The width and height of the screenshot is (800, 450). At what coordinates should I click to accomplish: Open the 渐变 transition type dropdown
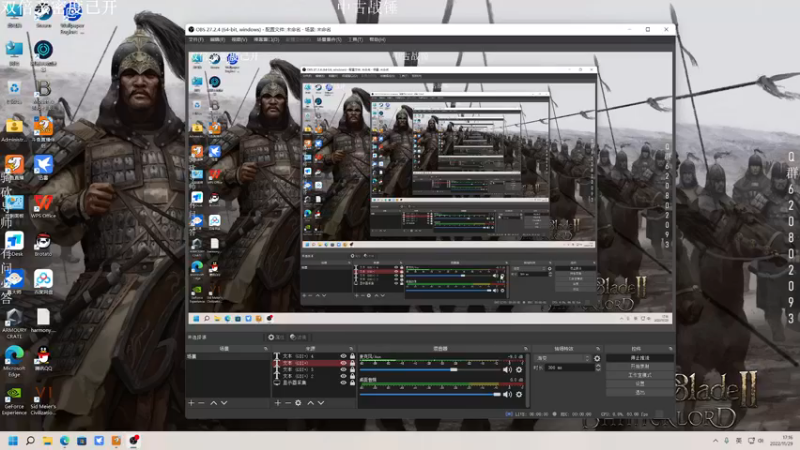tap(563, 358)
